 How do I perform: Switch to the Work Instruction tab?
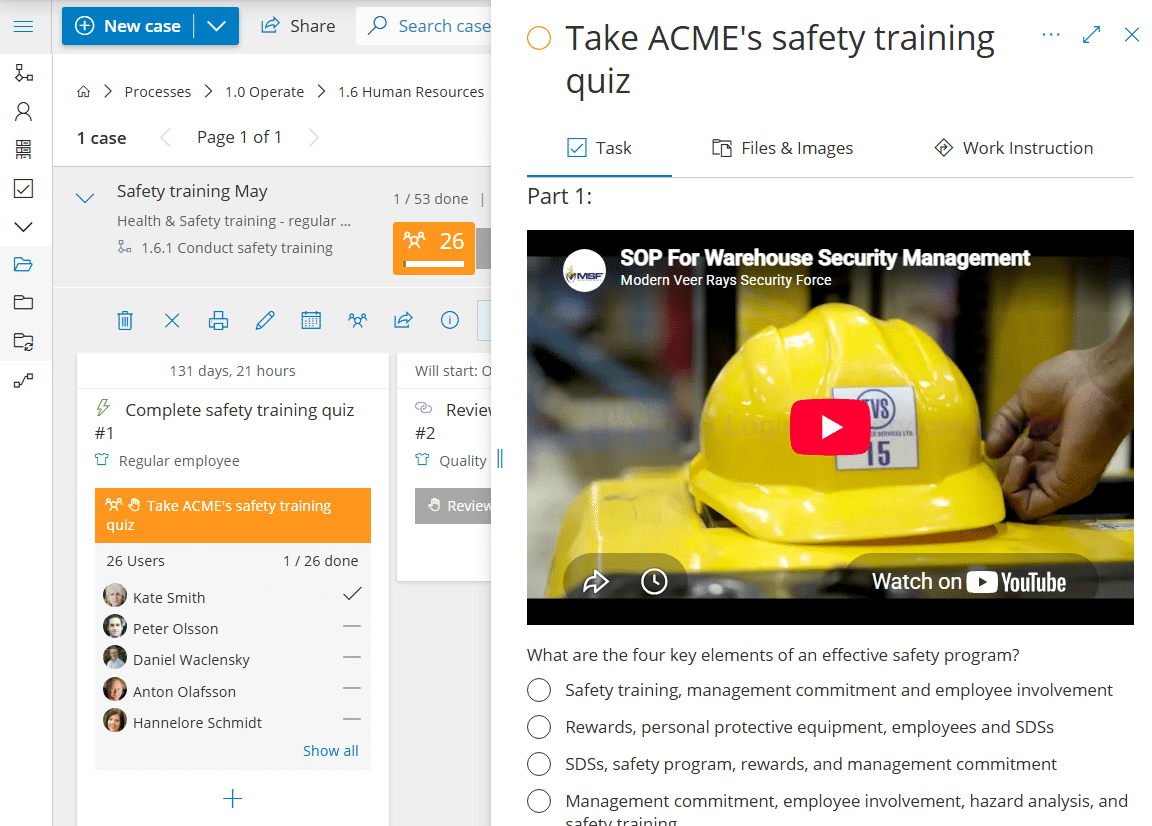click(1014, 148)
